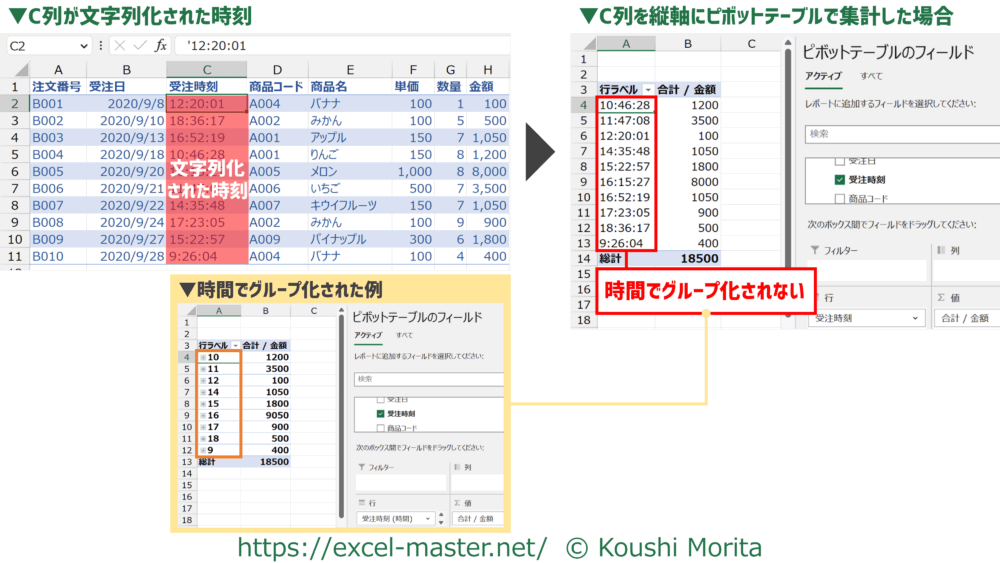This screenshot has width=1000, height=563.
Task: Click the excel-master.net URL text
Action: point(391,547)
